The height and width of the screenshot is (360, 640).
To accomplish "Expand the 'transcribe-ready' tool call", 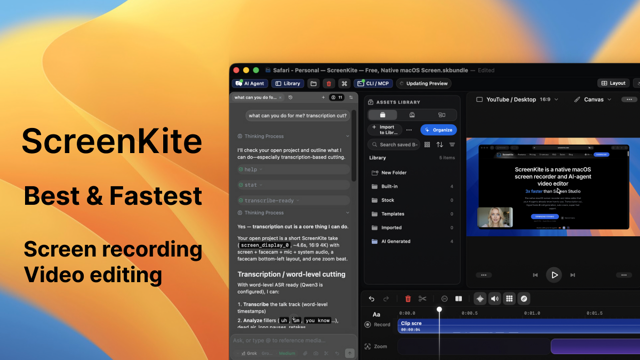I will click(293, 200).
